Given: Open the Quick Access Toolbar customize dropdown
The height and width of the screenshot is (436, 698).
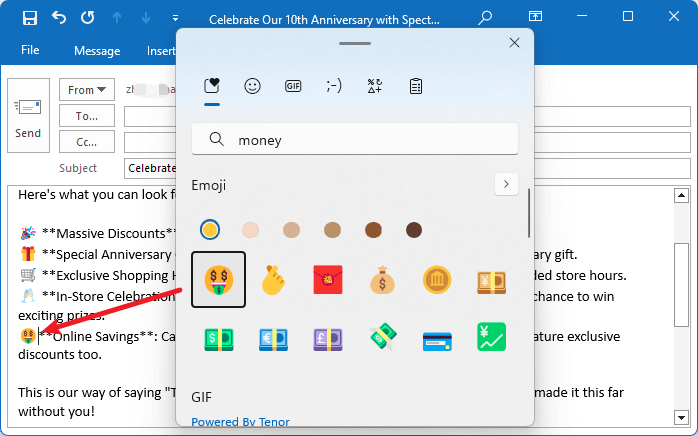Looking at the screenshot, I should click(176, 18).
